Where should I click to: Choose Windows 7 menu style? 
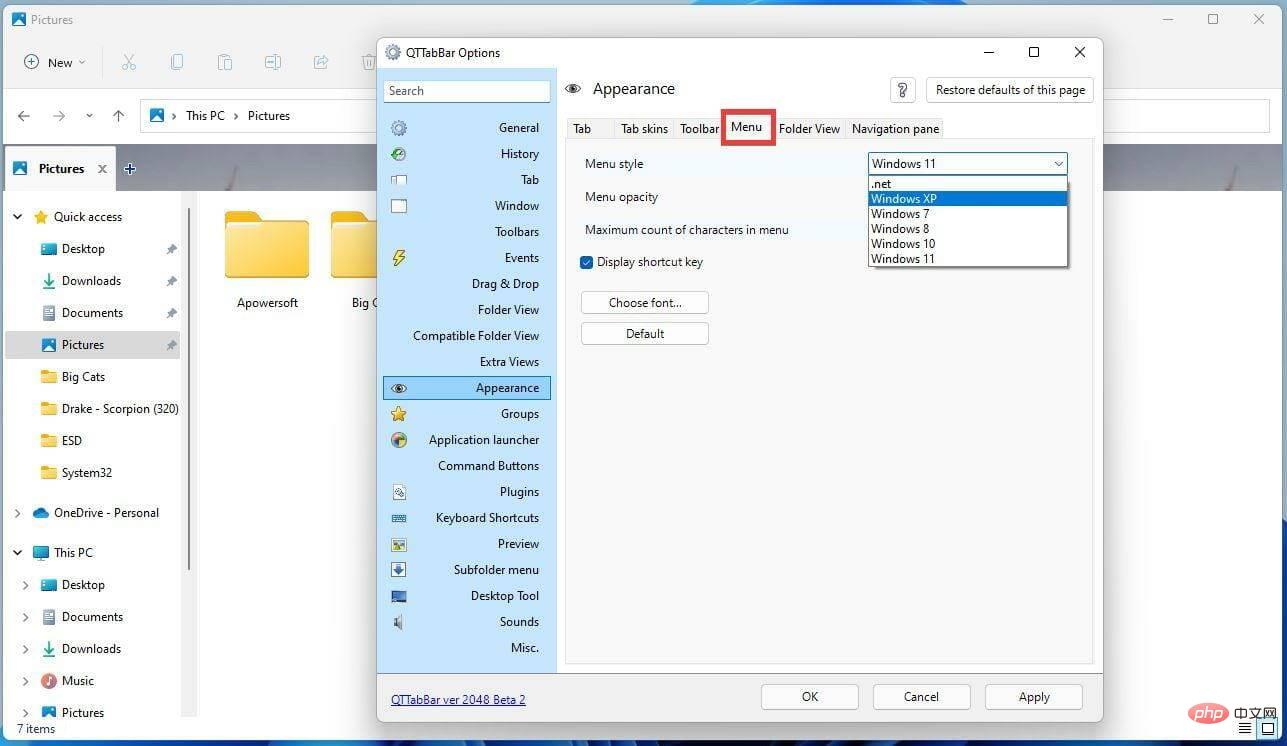(x=967, y=214)
